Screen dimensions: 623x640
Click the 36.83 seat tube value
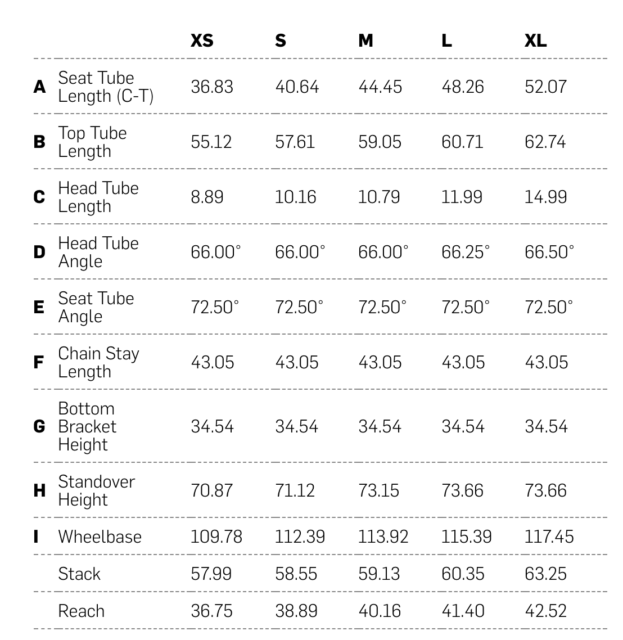(212, 87)
